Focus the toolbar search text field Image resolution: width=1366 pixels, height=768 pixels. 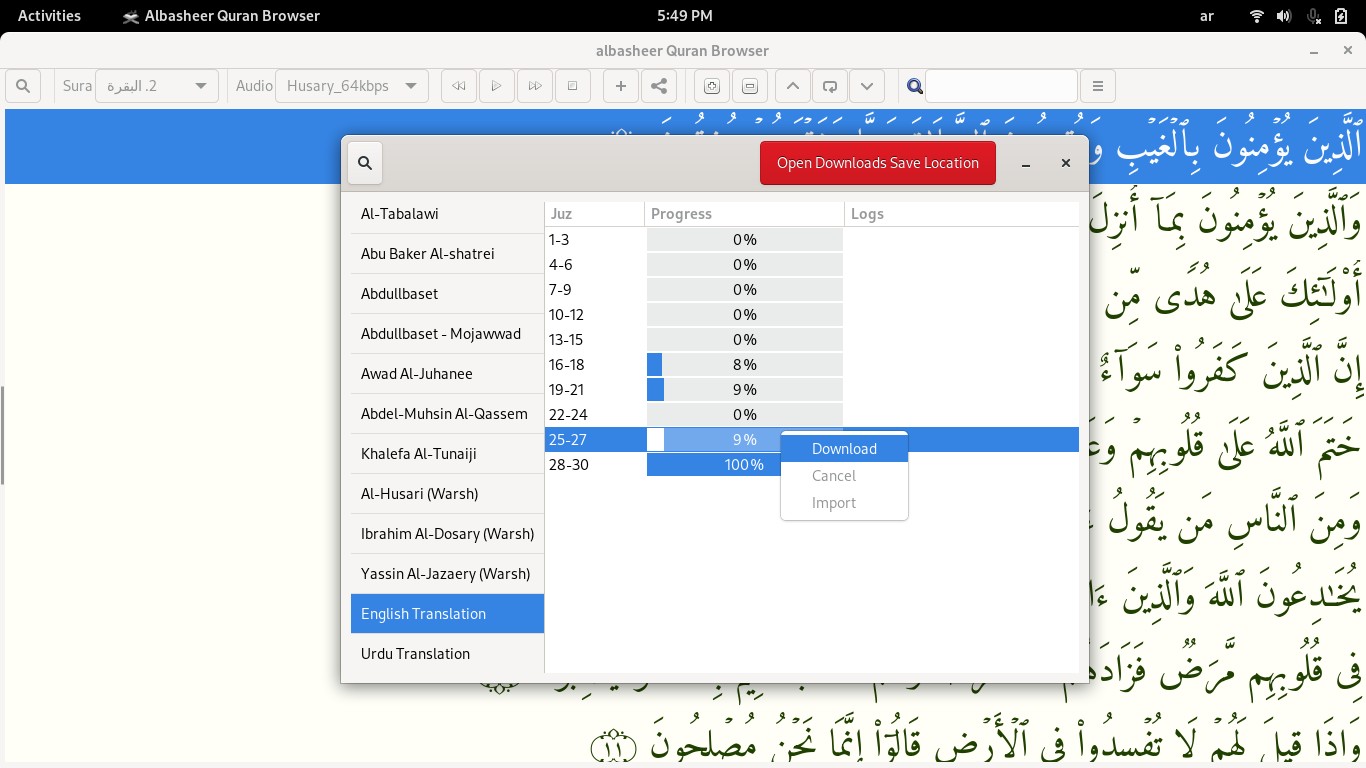tap(1001, 86)
